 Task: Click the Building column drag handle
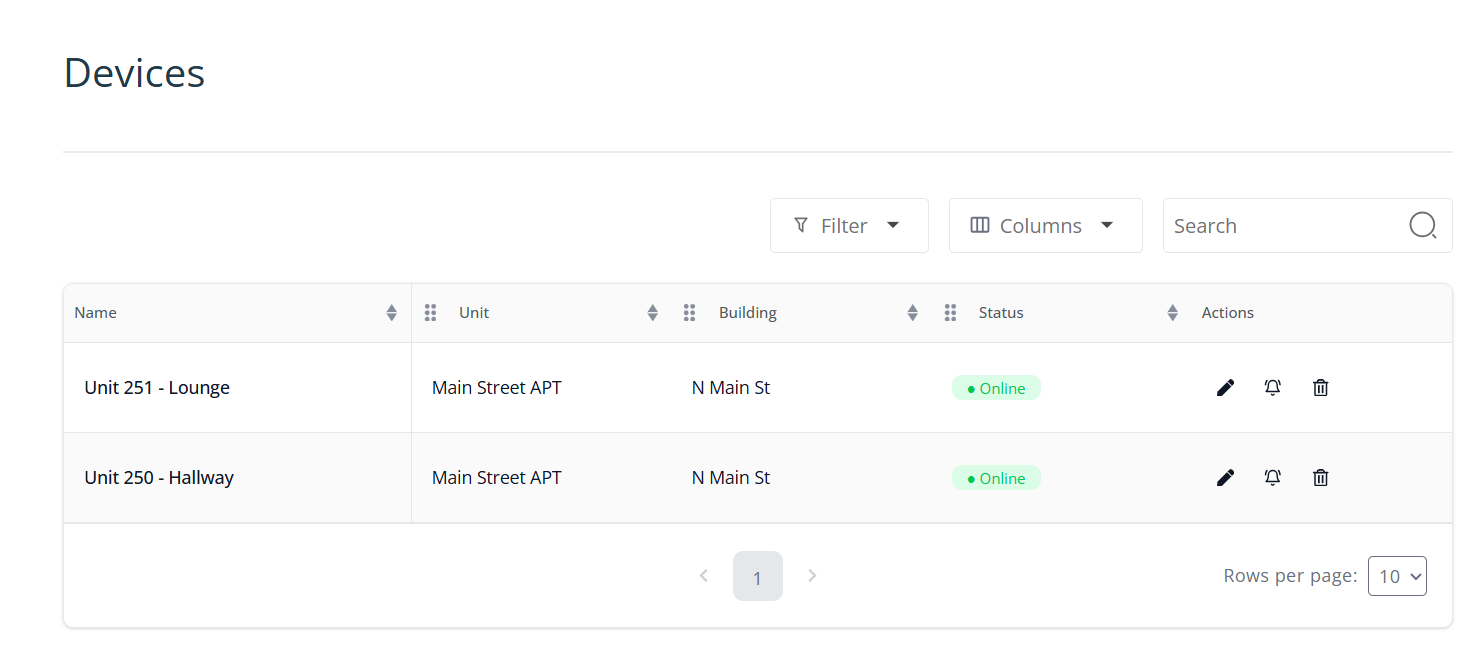(x=689, y=313)
